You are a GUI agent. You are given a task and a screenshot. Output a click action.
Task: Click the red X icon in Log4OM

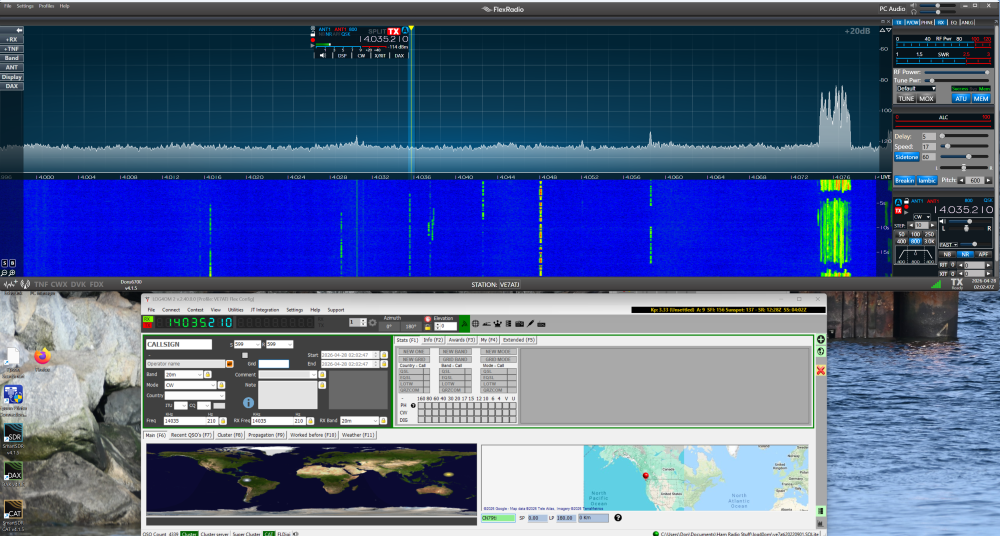821,371
